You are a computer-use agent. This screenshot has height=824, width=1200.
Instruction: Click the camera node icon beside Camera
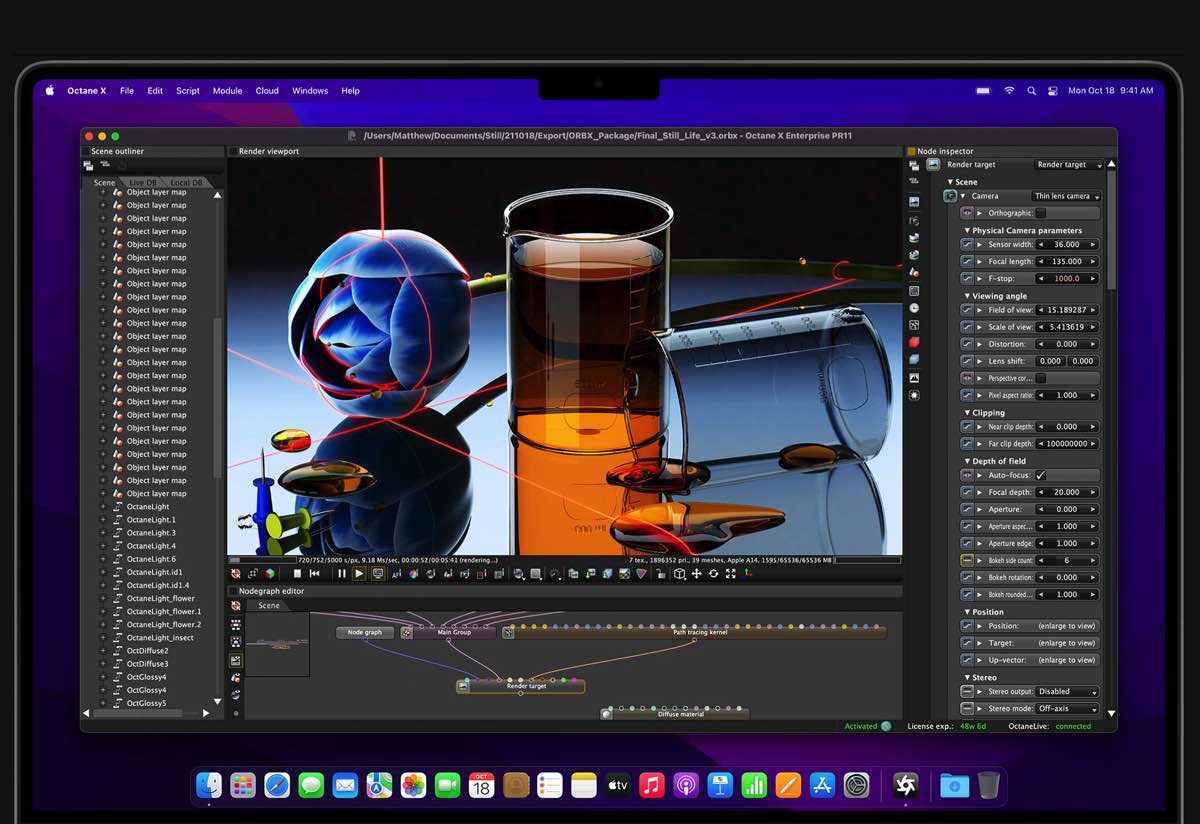click(x=950, y=196)
